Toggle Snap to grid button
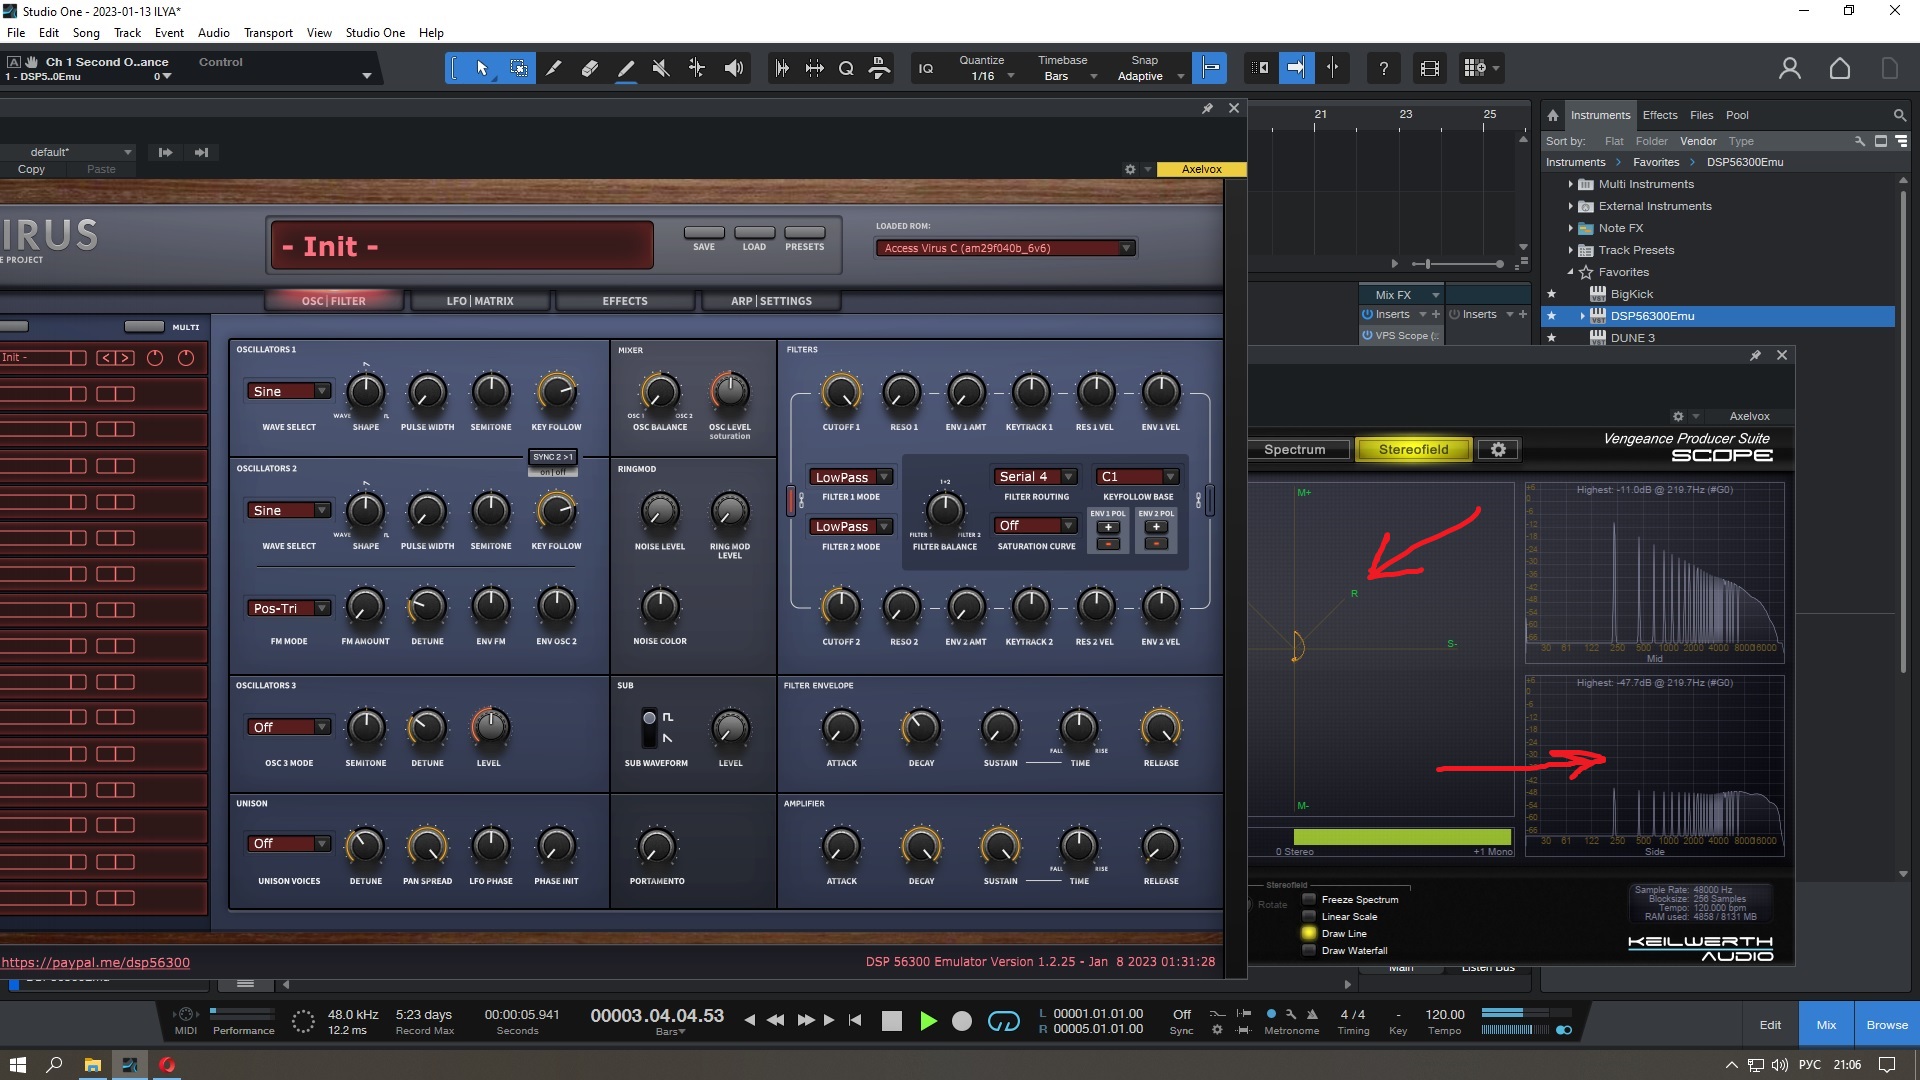 1210,68
